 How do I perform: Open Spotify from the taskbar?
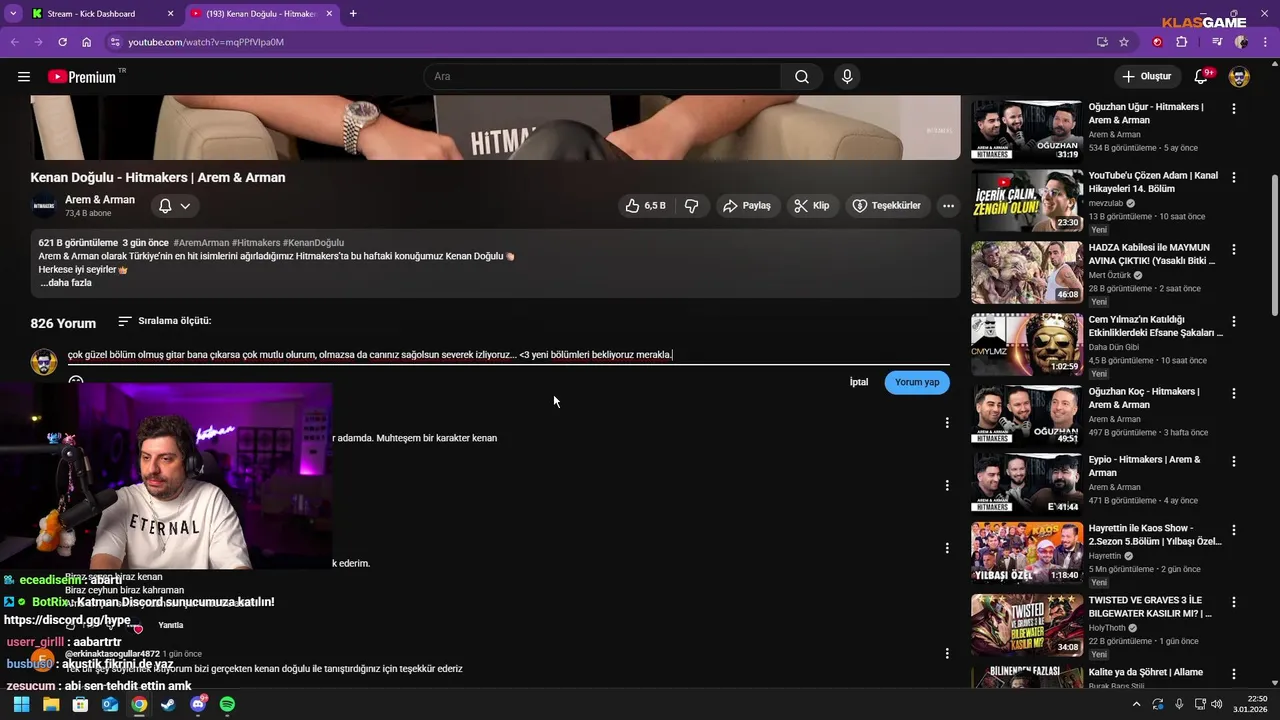(227, 704)
